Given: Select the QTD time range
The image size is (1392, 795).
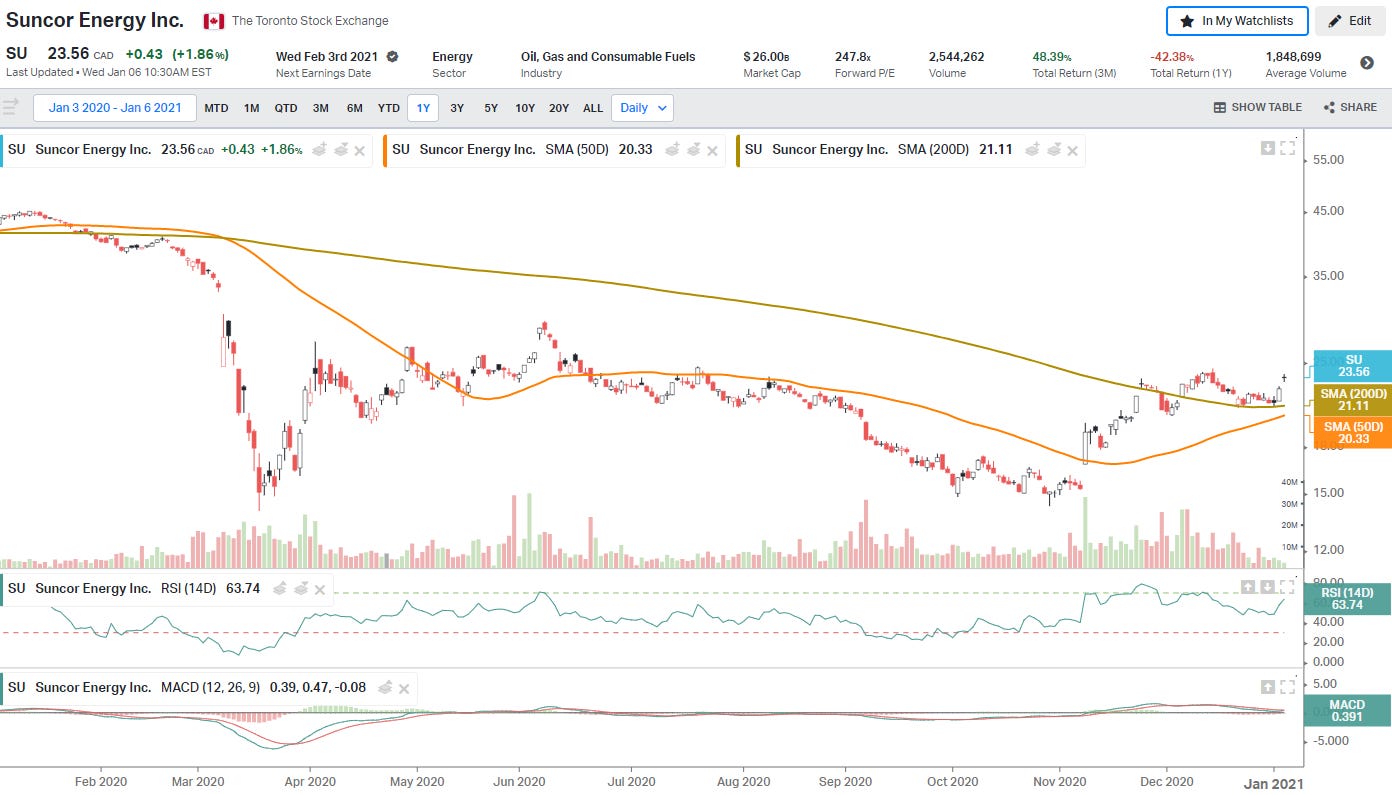Looking at the screenshot, I should click(286, 108).
